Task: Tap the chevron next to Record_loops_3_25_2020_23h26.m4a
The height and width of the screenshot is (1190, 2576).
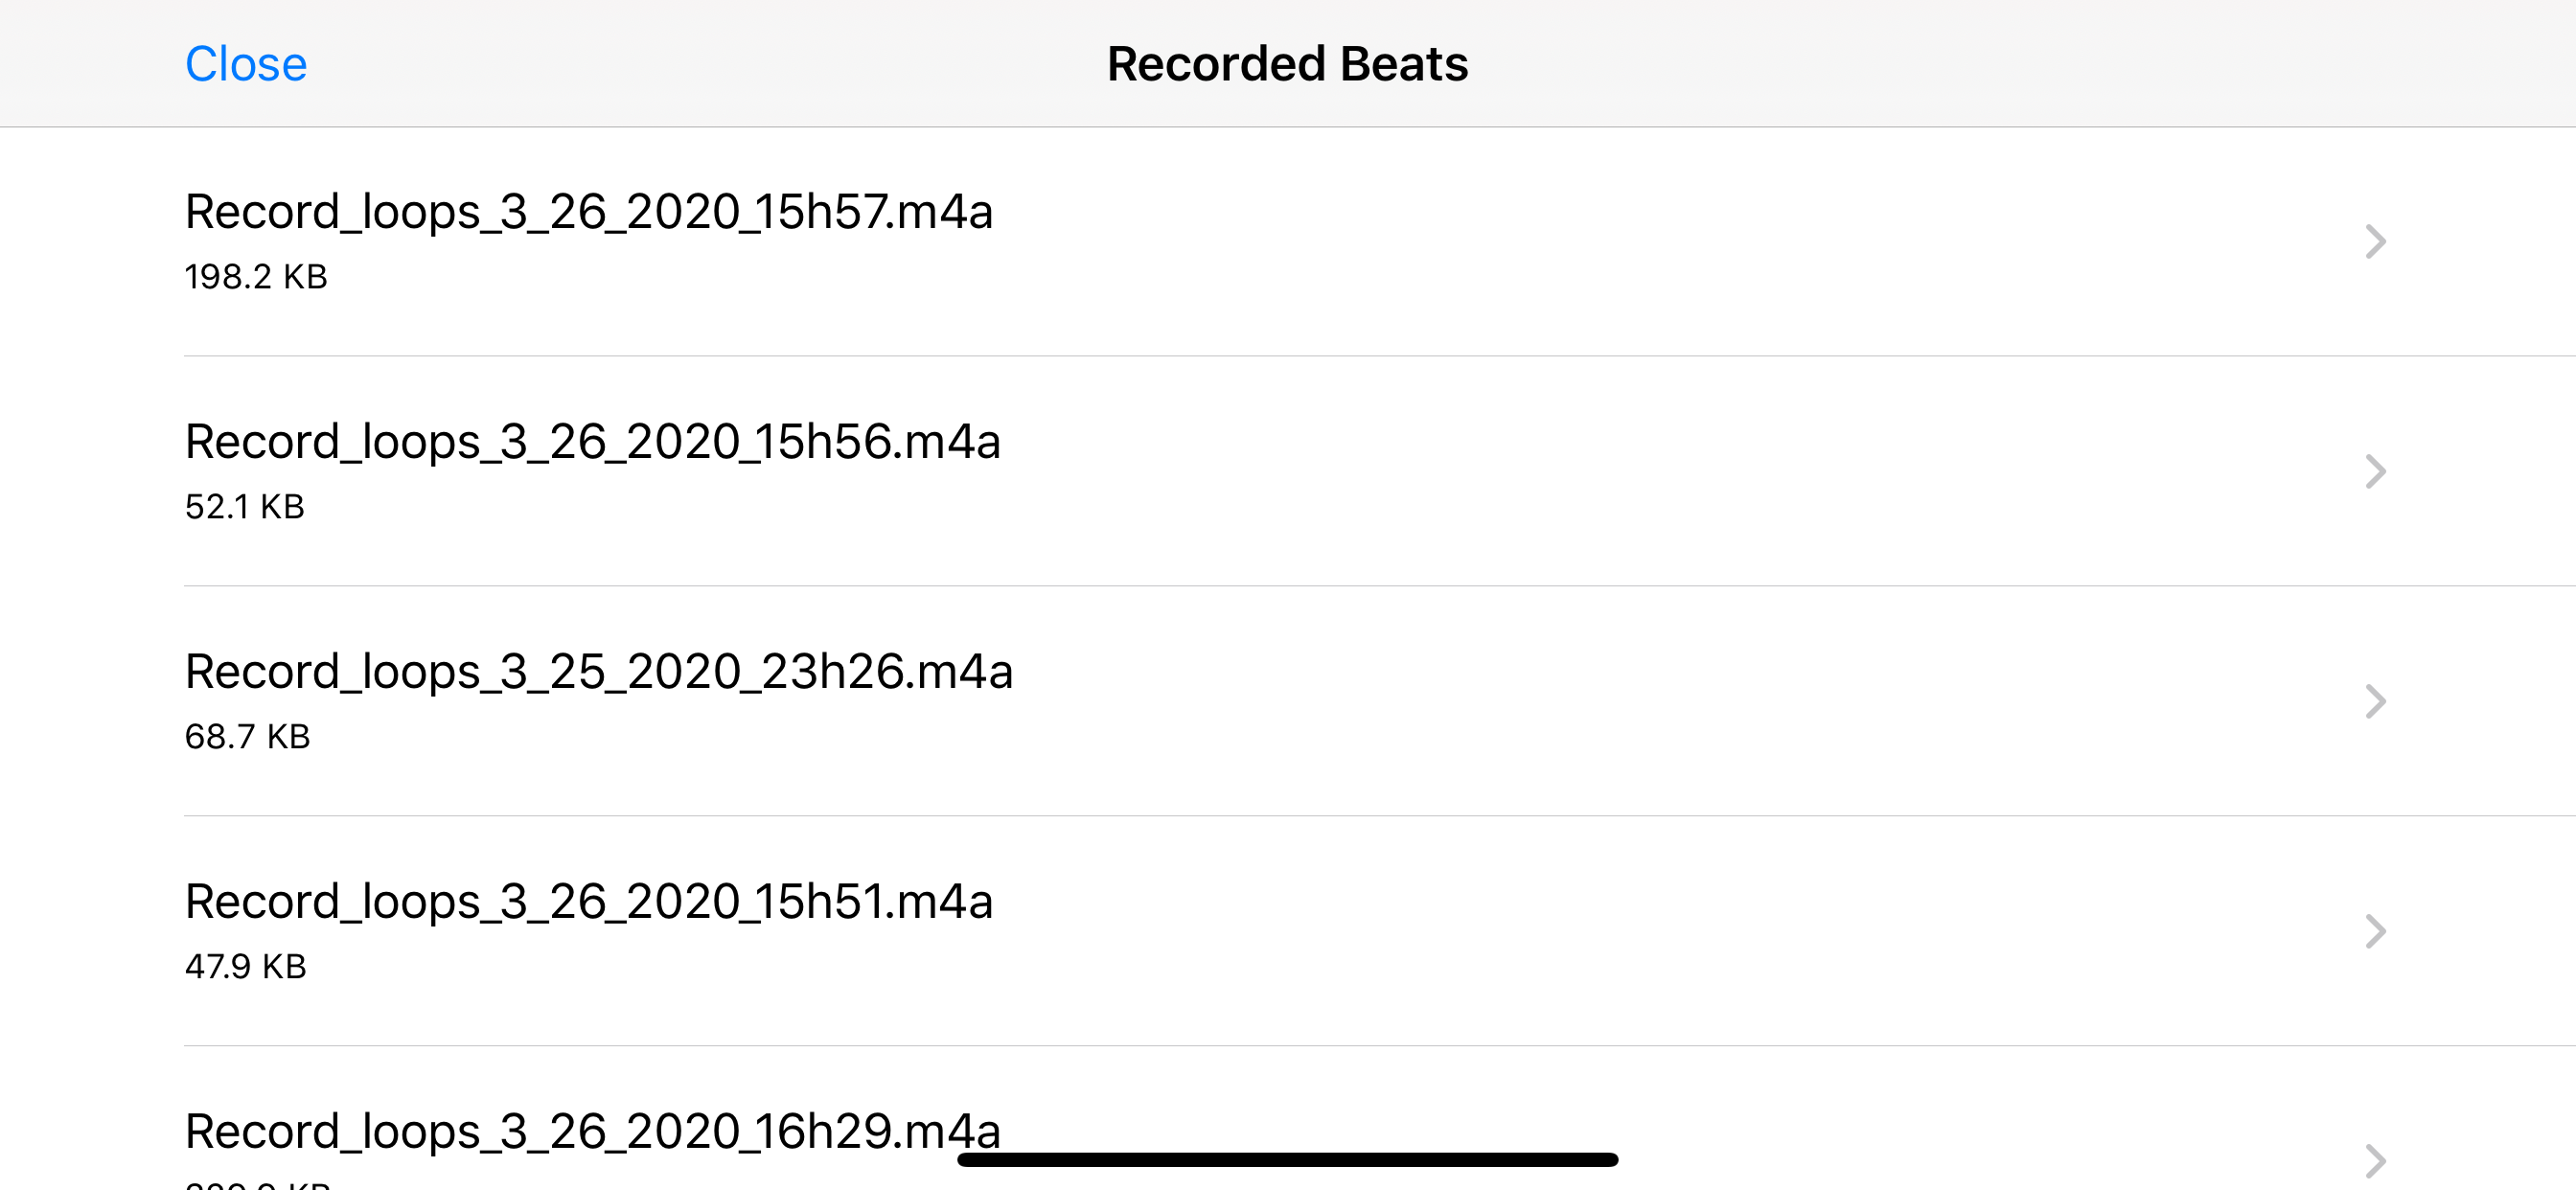Action: click(2375, 702)
